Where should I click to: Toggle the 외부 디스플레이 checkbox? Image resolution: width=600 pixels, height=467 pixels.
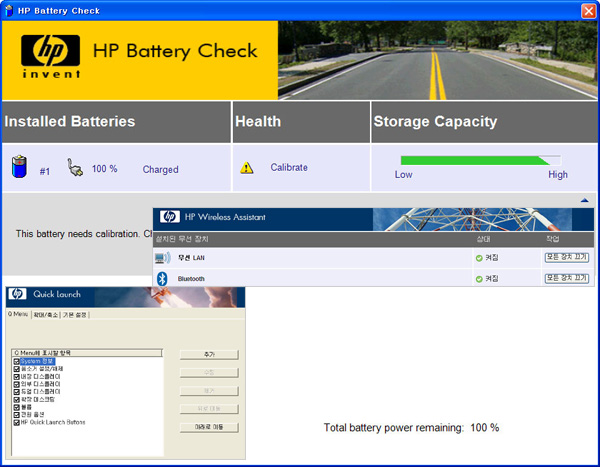coord(16,384)
